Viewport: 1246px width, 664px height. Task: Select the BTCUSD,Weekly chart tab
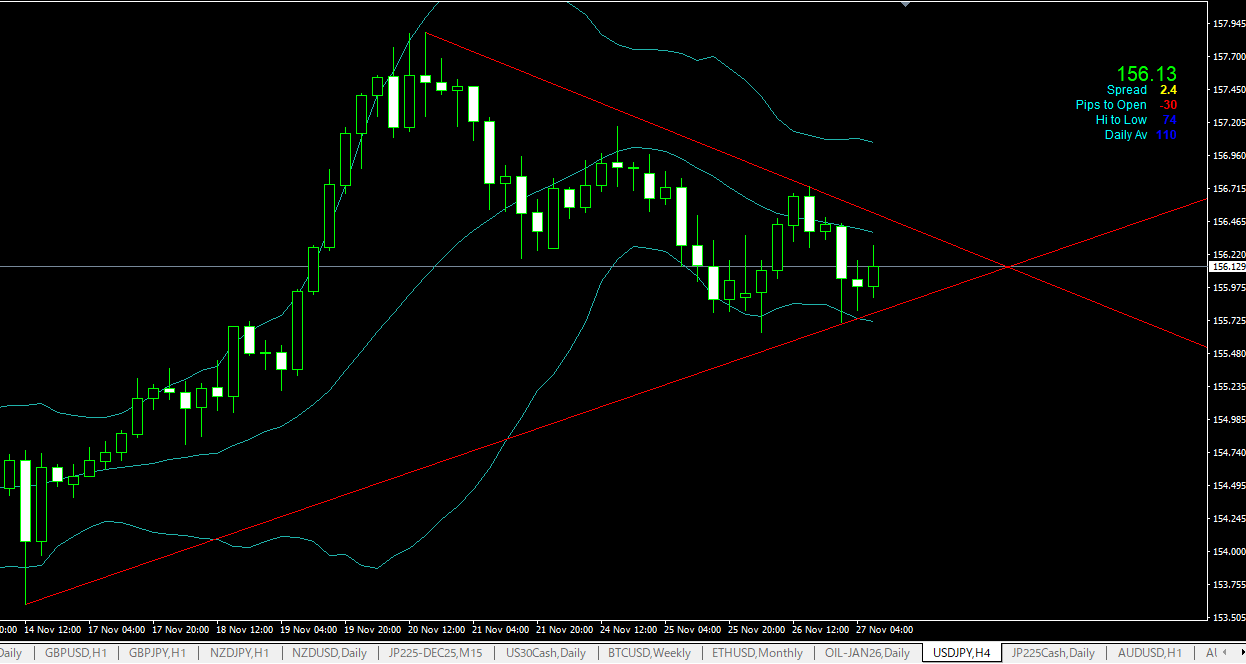point(649,653)
